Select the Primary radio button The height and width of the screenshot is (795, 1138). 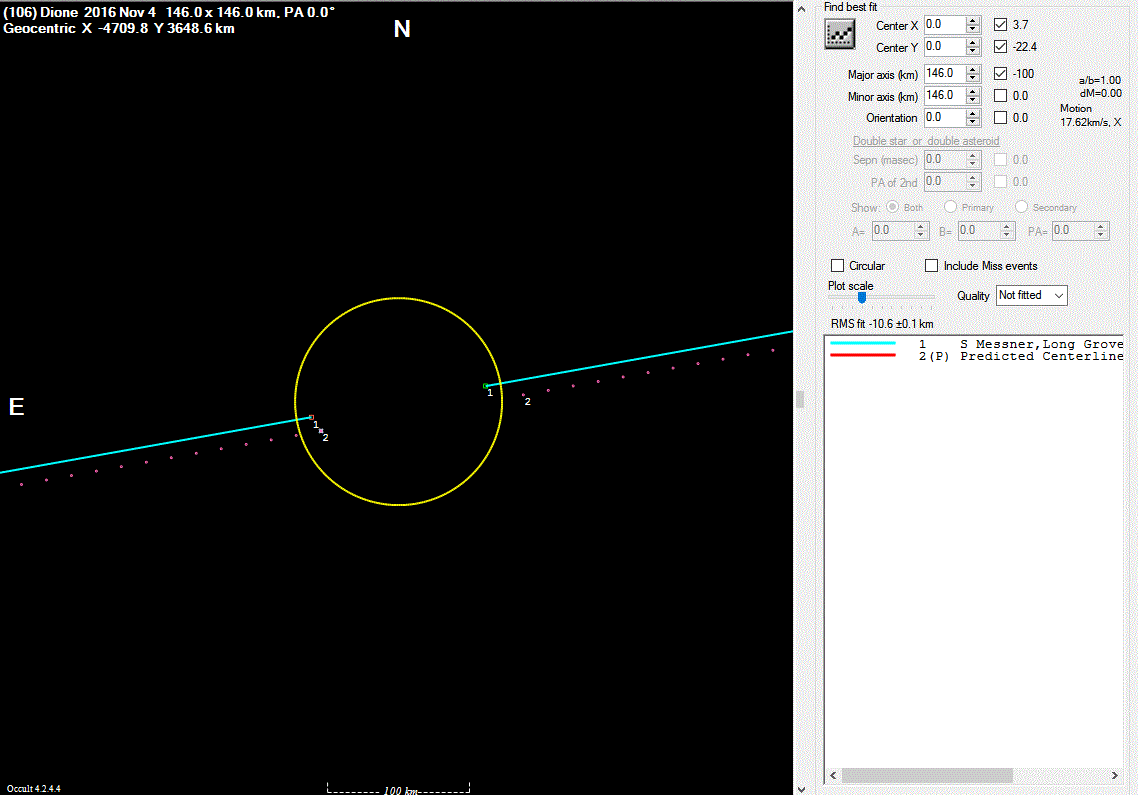[950, 207]
